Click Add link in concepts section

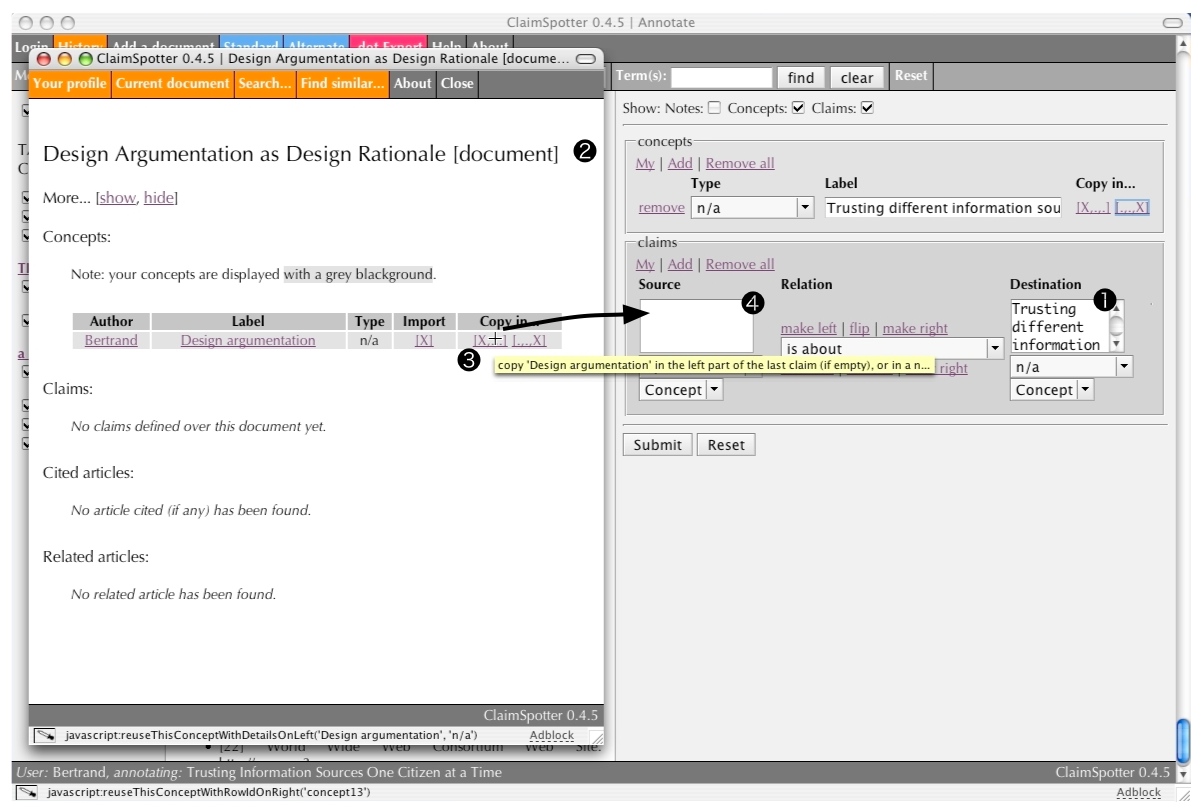(x=680, y=163)
